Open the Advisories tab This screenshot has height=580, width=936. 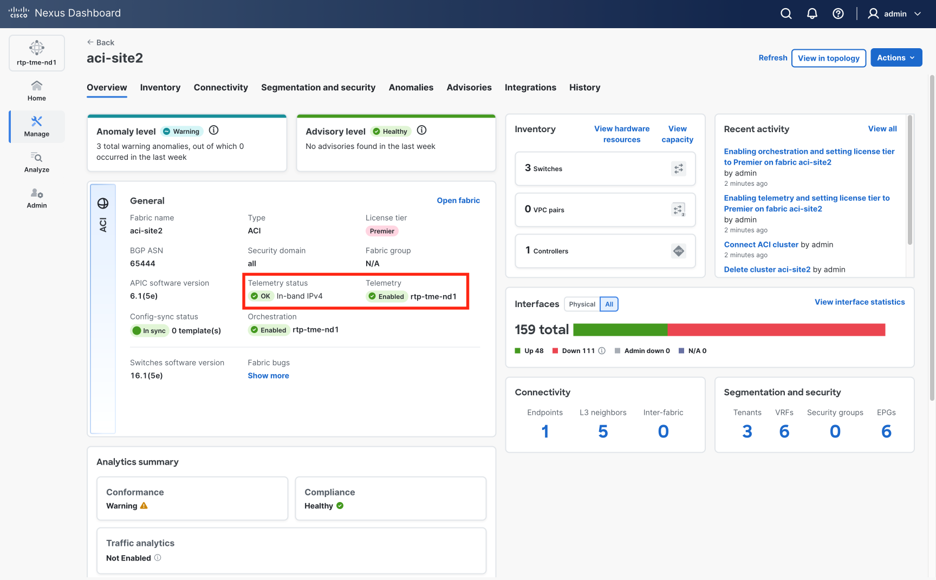(x=469, y=87)
